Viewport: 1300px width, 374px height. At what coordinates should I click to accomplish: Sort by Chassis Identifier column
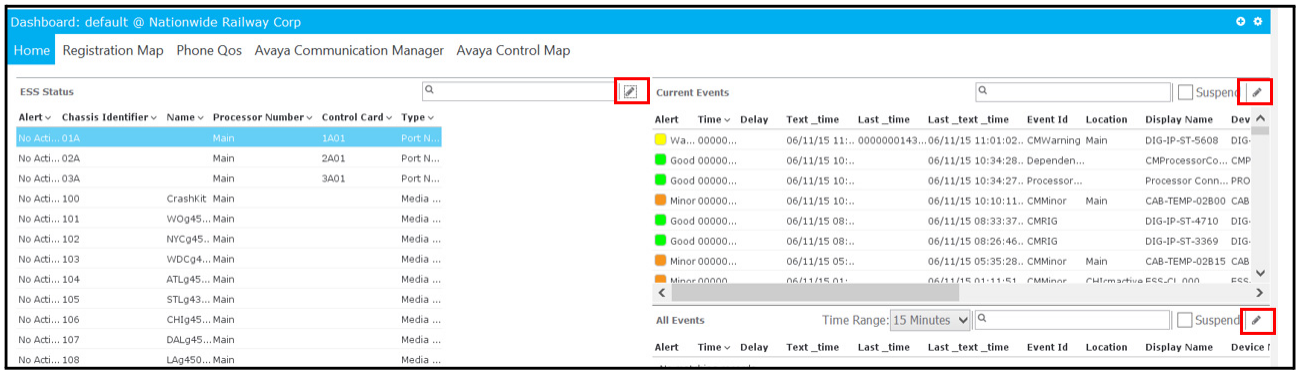point(109,117)
